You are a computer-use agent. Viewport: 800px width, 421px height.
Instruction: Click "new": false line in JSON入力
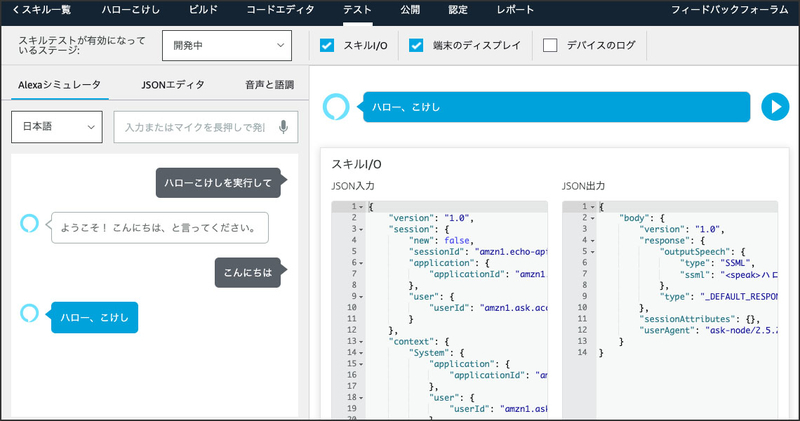pyautogui.click(x=442, y=240)
